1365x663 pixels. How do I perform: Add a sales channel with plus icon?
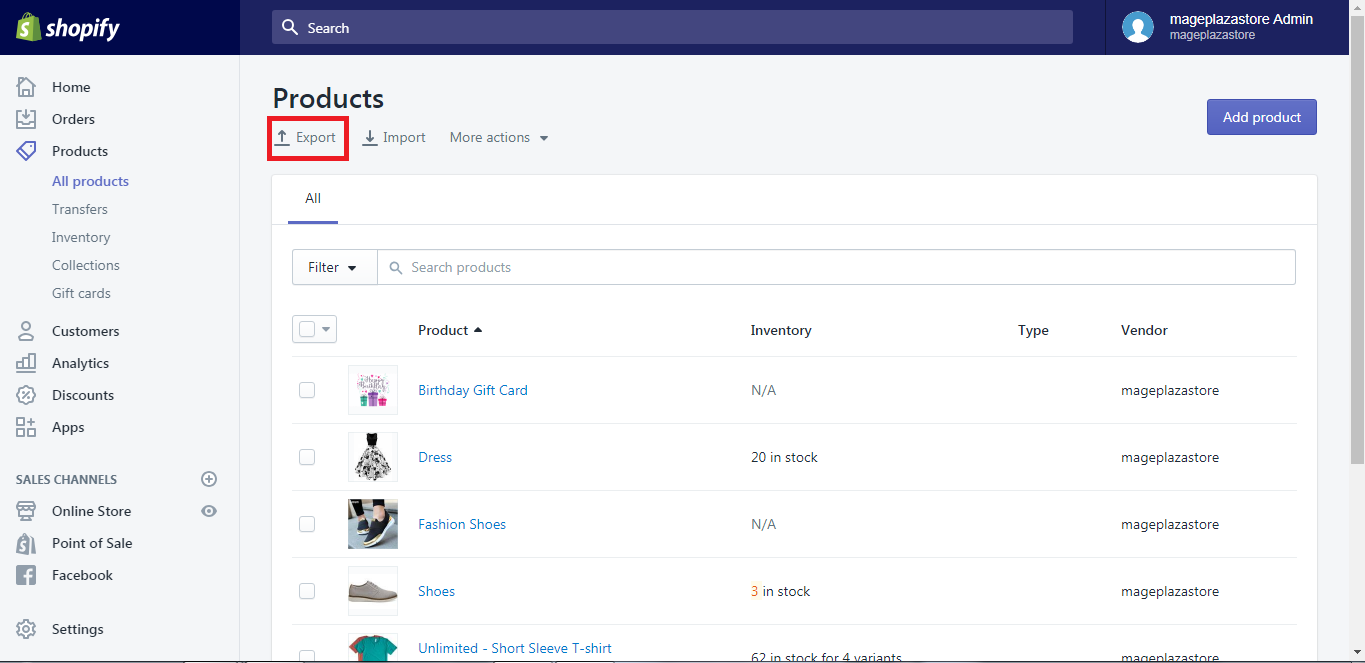click(209, 479)
